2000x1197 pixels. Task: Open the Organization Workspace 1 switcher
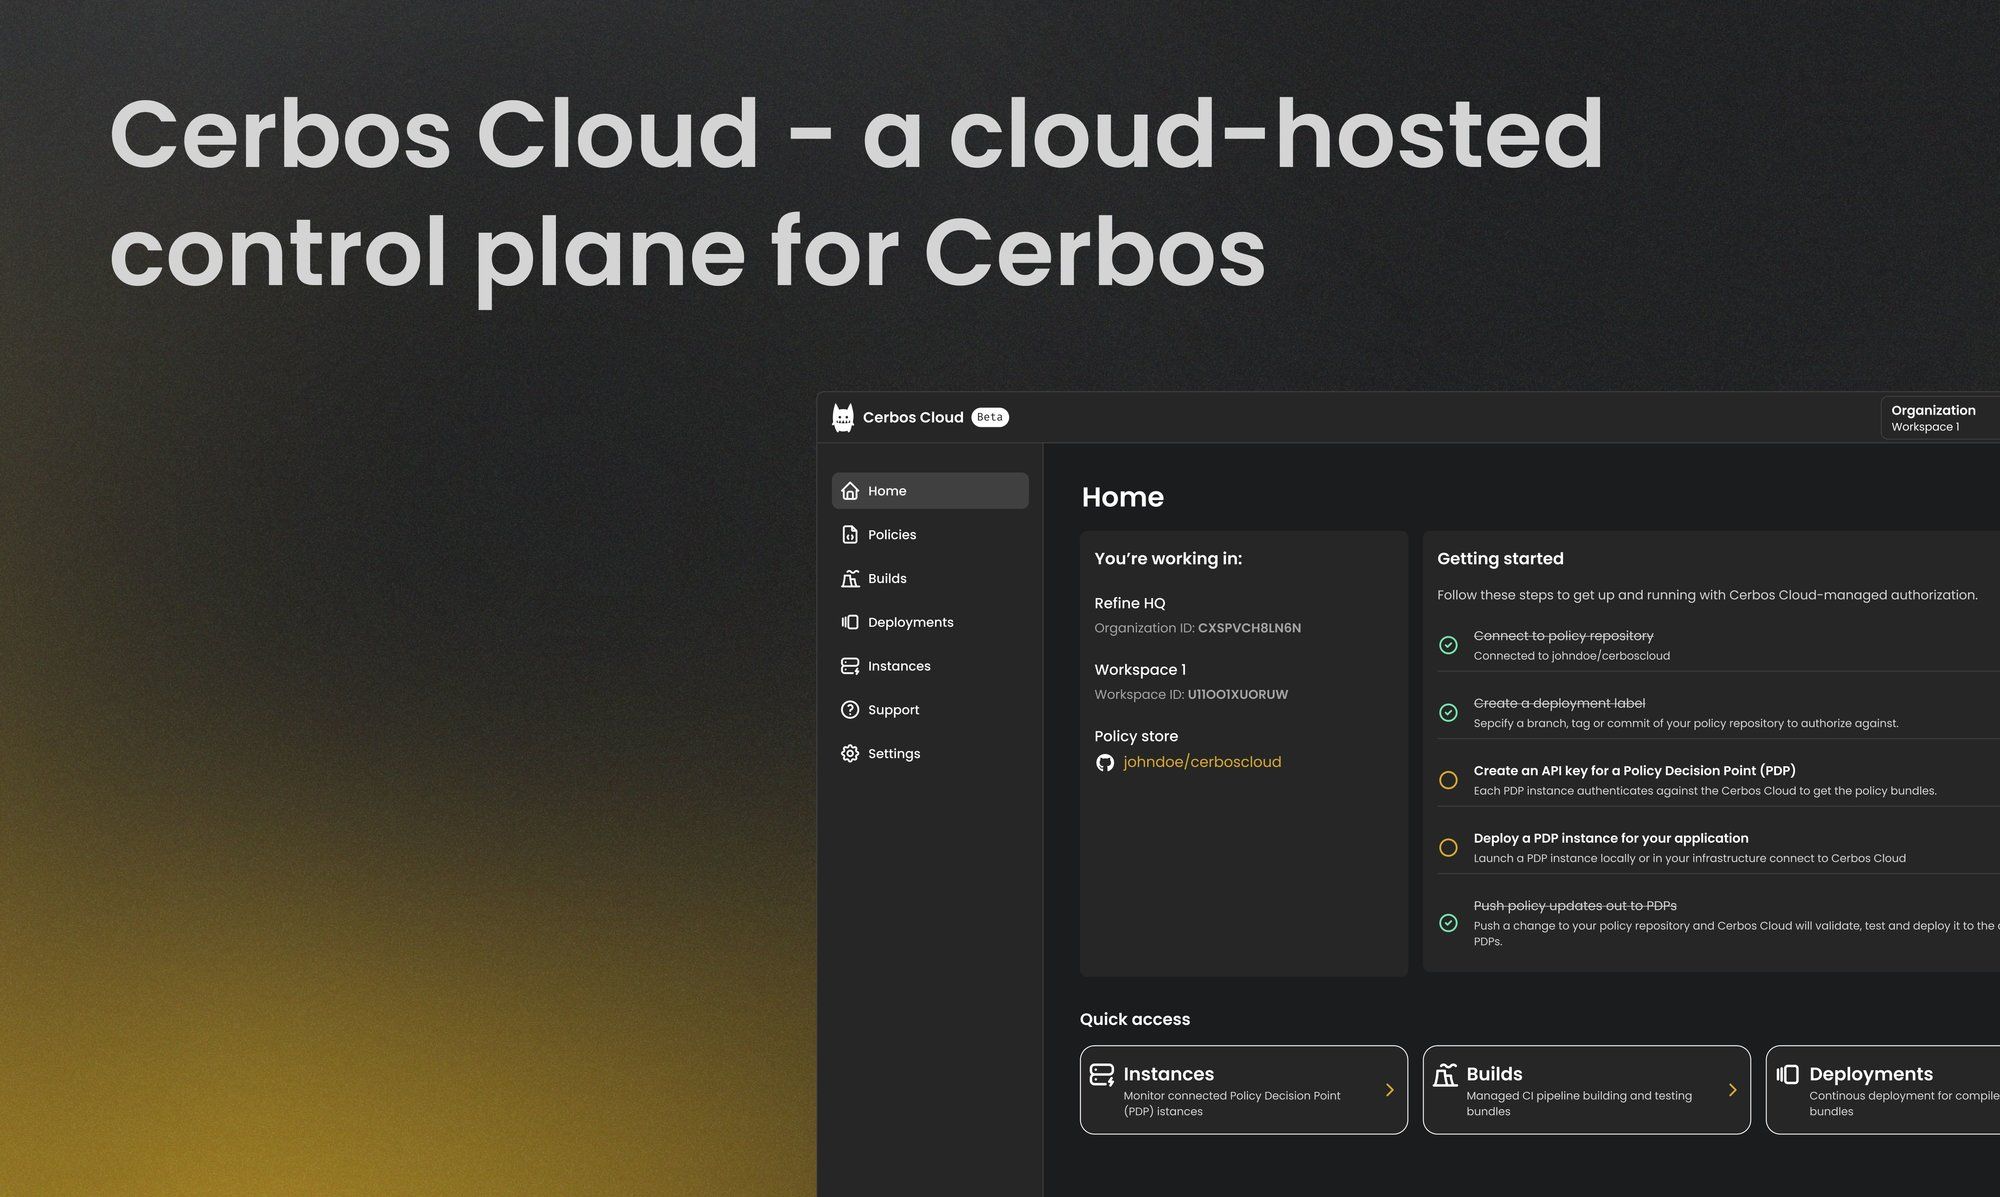(x=1940, y=418)
